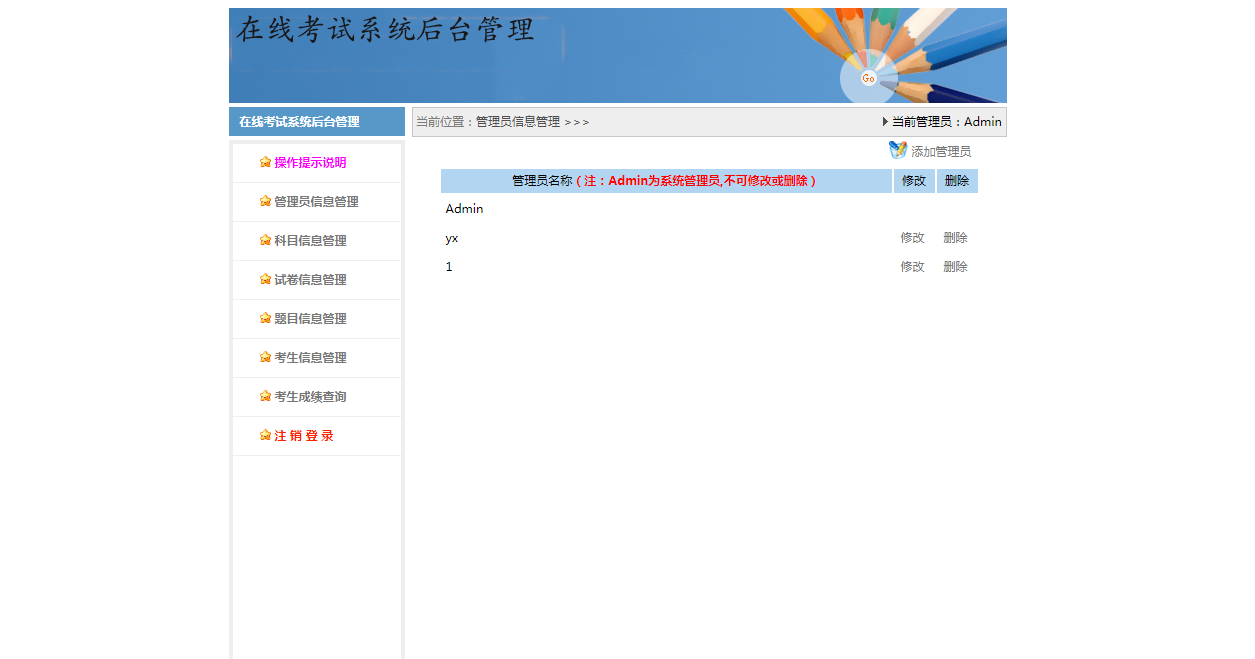Select the Admin row name
The height and width of the screenshot is (659, 1255).
coord(464,209)
